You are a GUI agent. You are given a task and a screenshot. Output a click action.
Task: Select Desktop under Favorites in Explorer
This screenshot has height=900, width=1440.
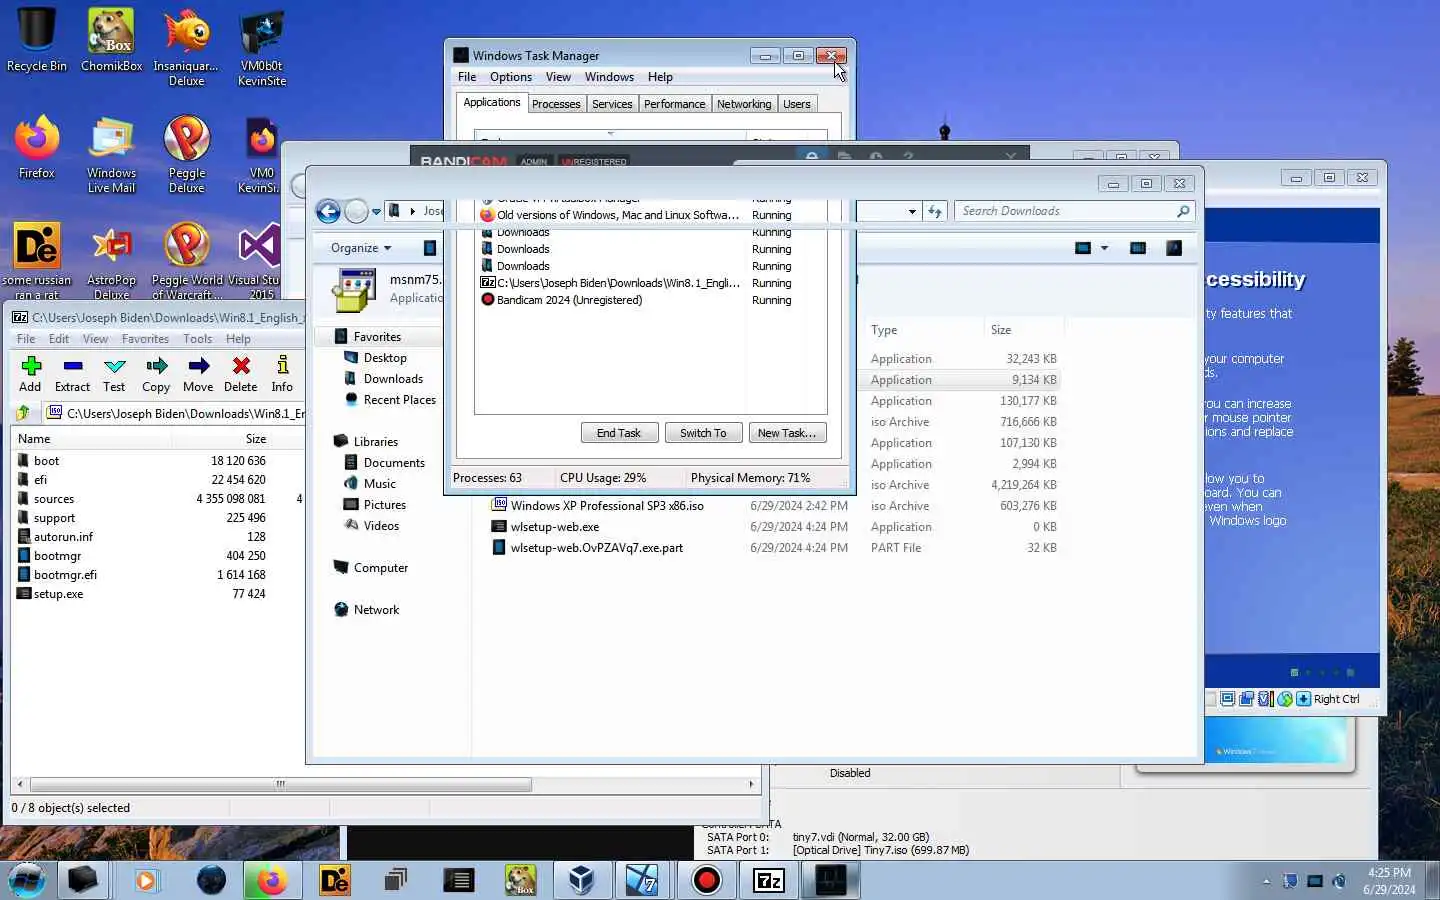[x=385, y=358]
